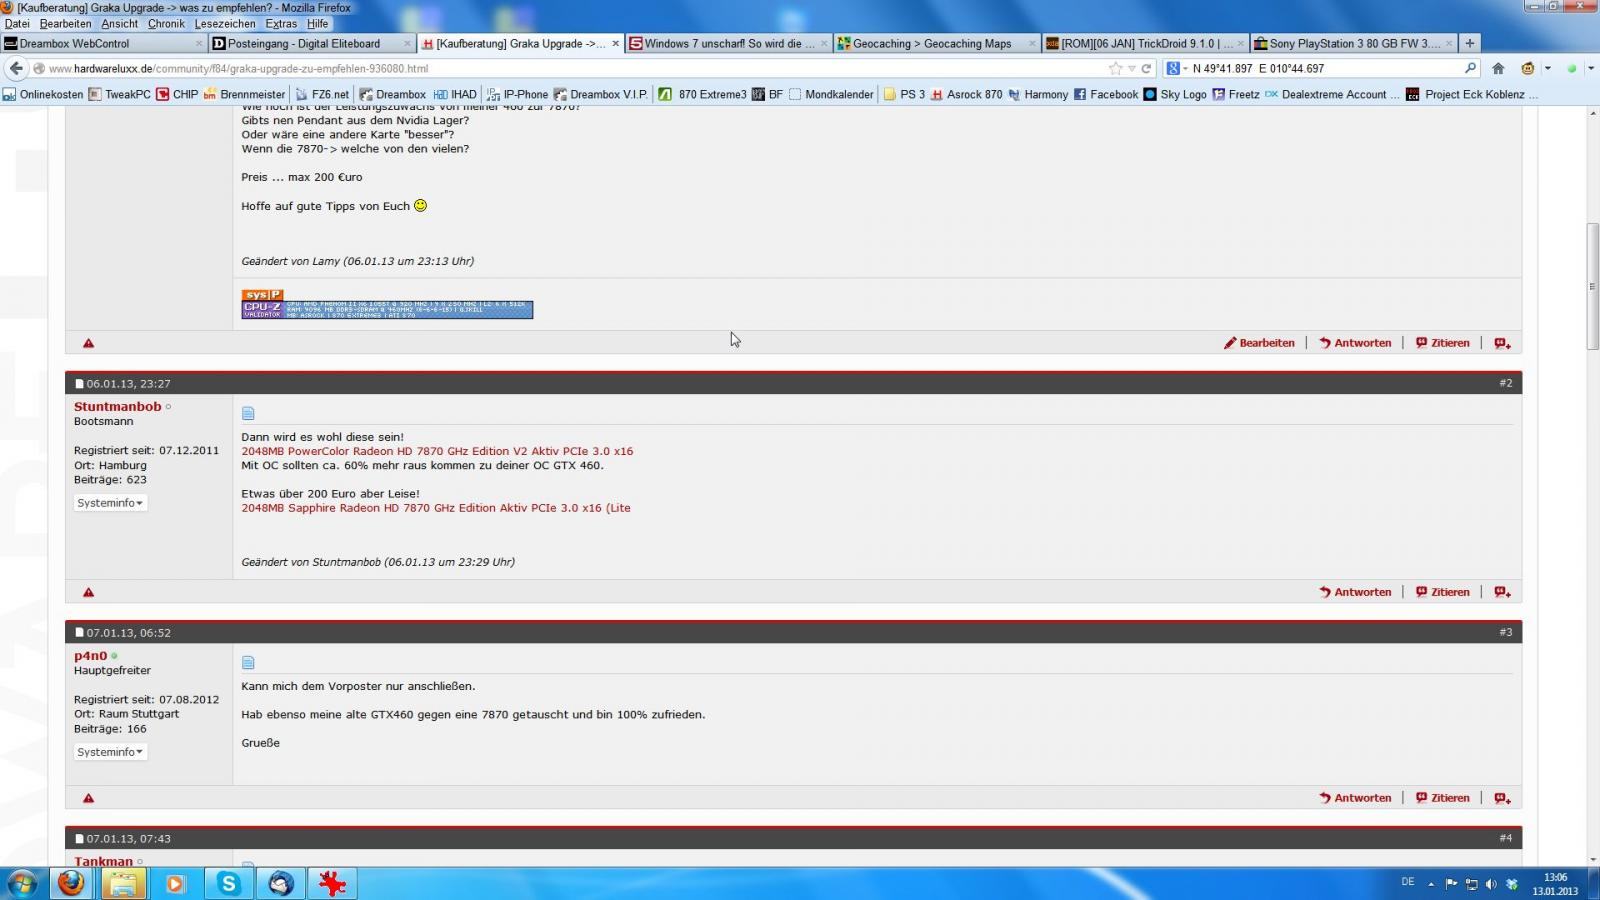Open the DE language indicator
Image resolution: width=1600 pixels, height=900 pixels.
pos(1408,882)
